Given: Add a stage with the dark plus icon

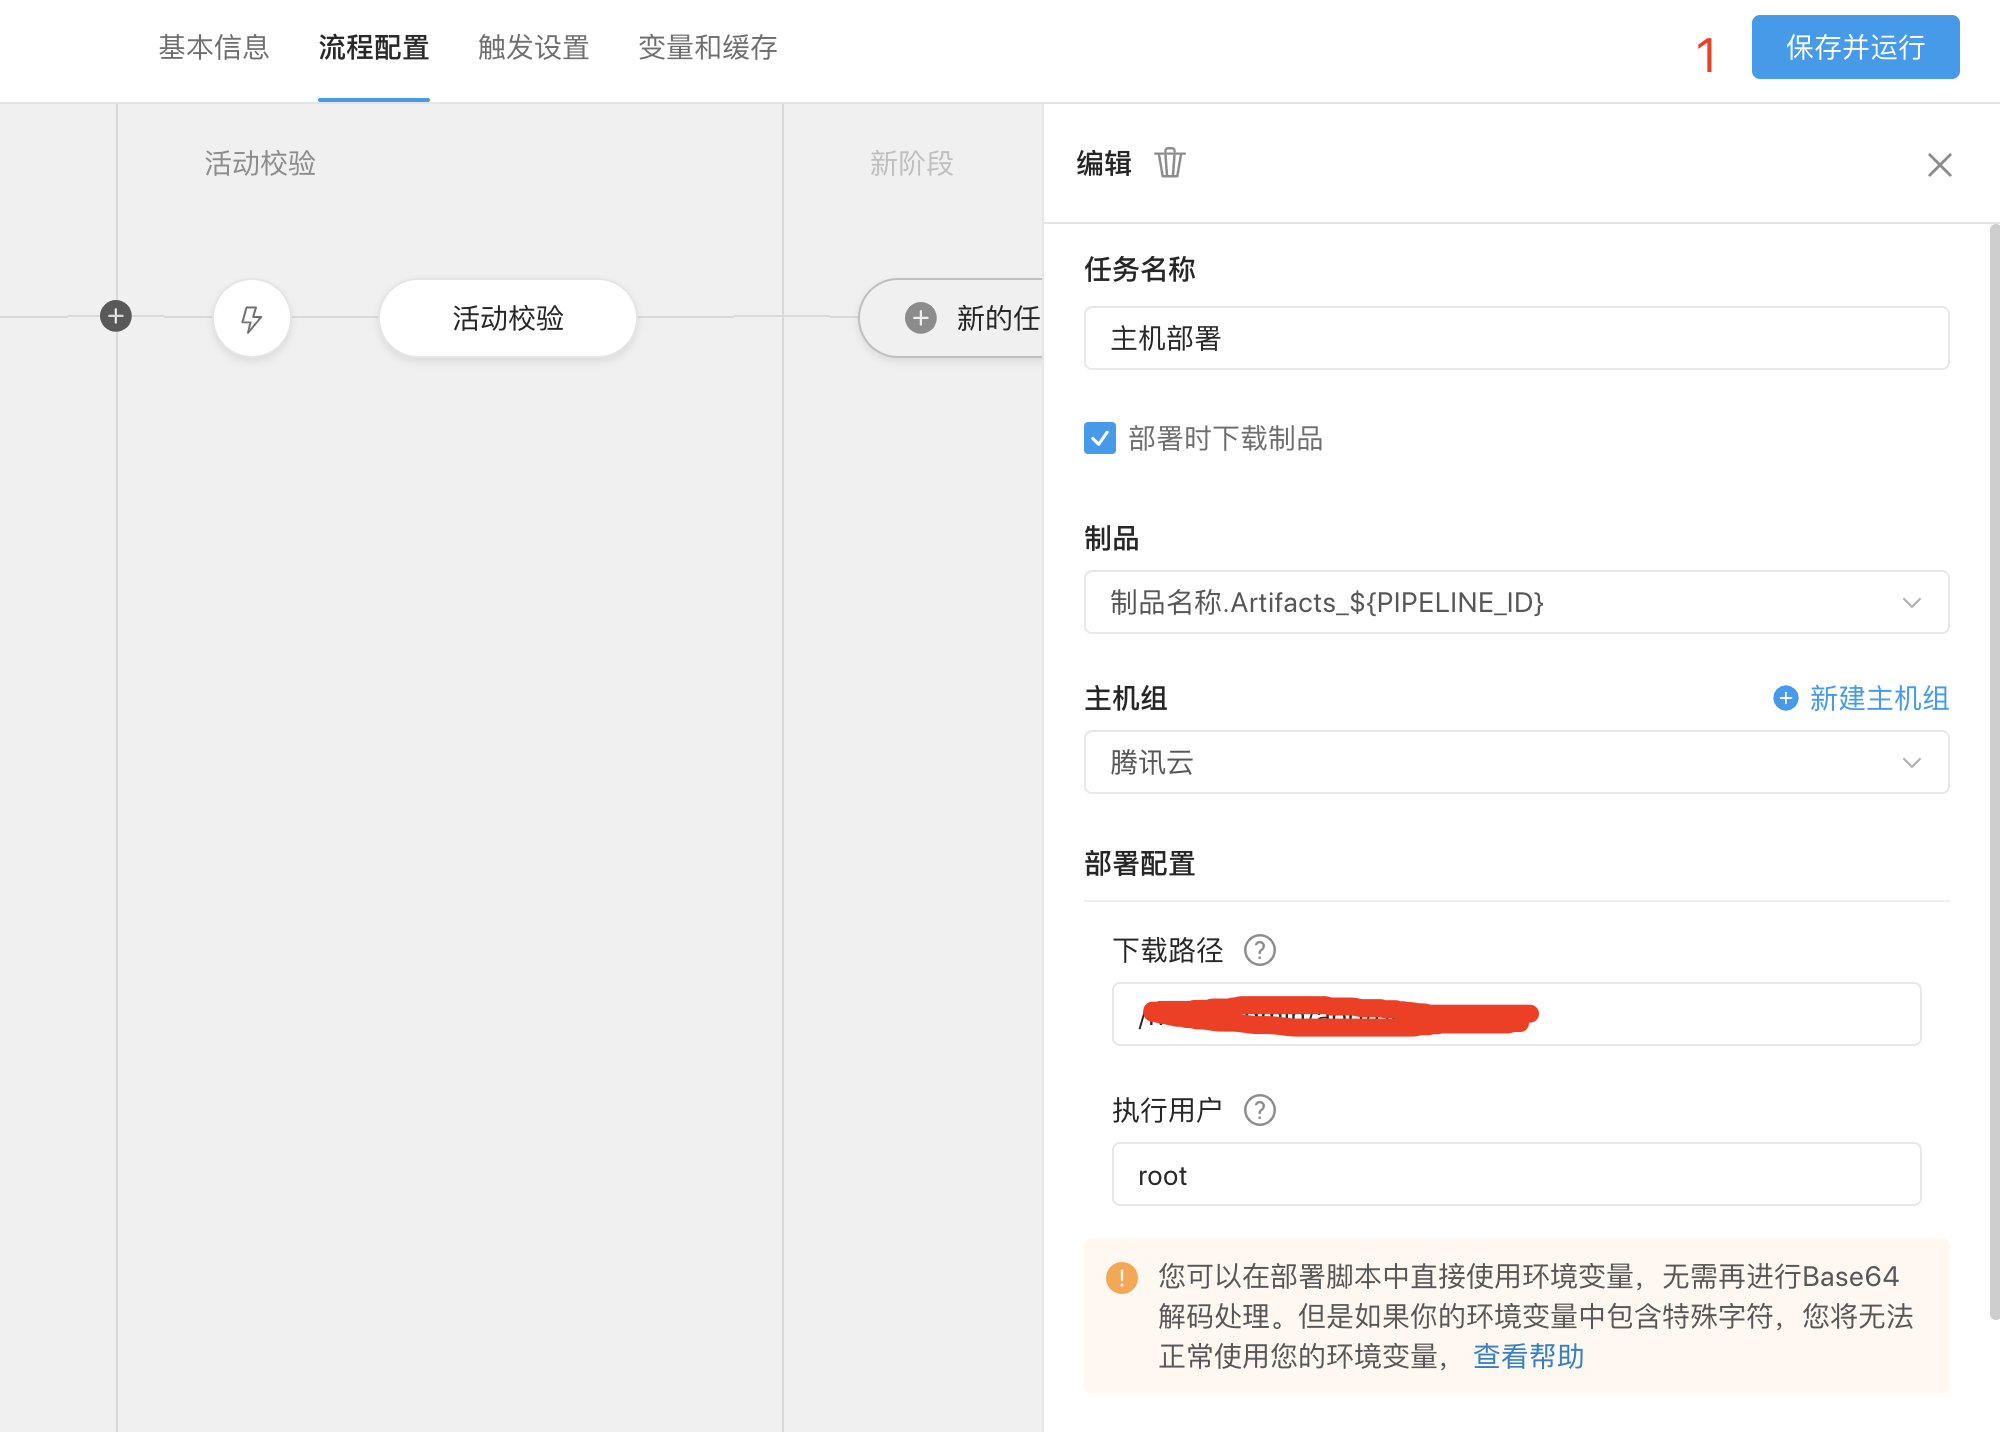Looking at the screenshot, I should click(116, 316).
